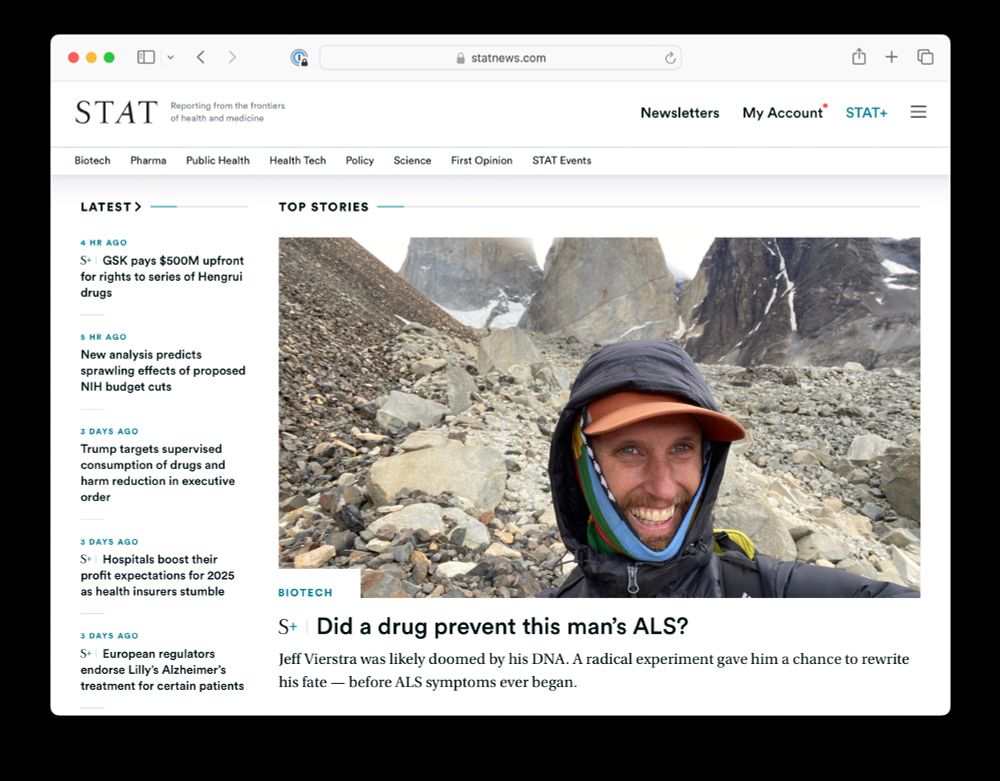The width and height of the screenshot is (1000, 781).
Task: Go to STAT home via logo
Action: [116, 112]
